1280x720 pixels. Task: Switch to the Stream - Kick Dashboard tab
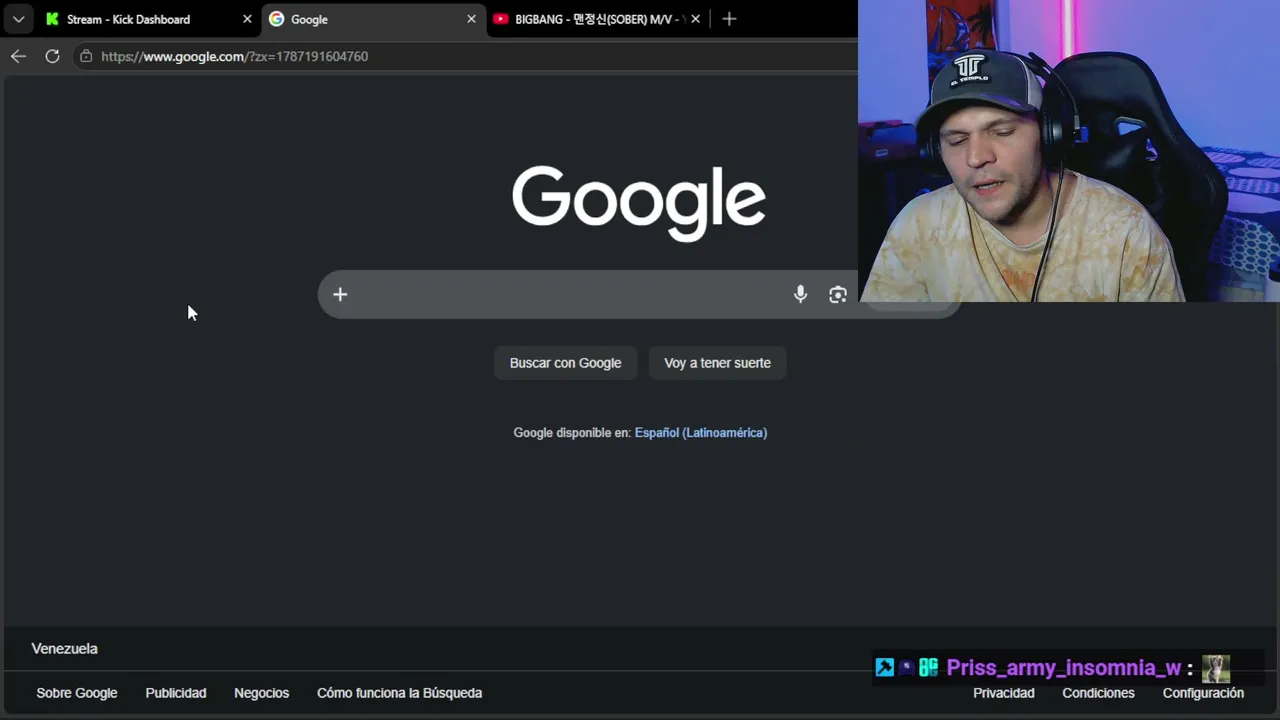click(148, 19)
